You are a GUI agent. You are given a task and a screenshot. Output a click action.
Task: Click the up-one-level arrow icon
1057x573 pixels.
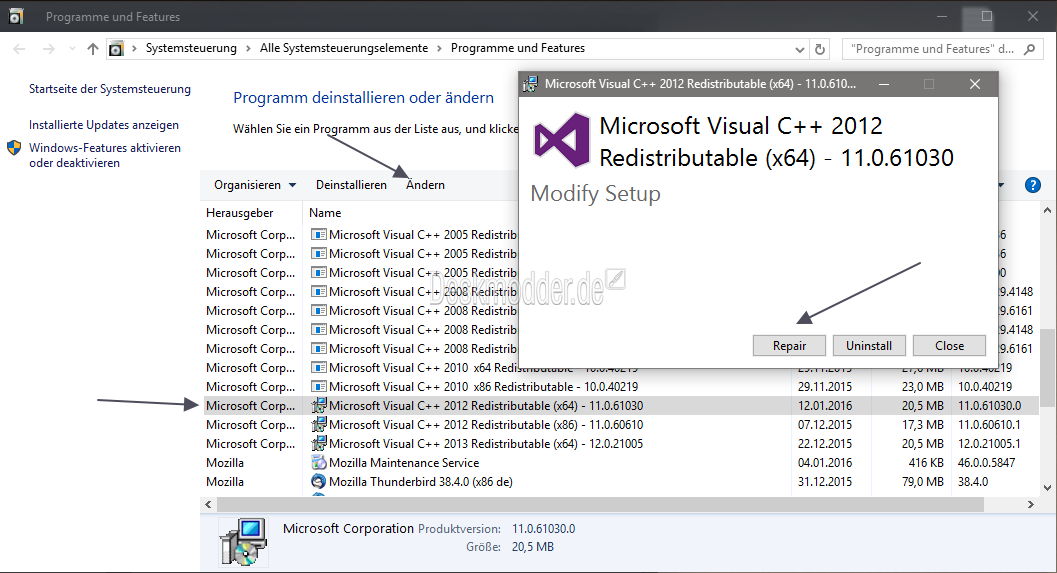click(x=92, y=49)
